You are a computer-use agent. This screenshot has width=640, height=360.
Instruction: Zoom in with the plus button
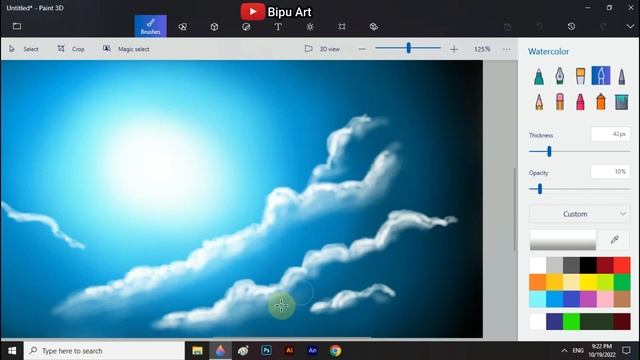pyautogui.click(x=454, y=49)
